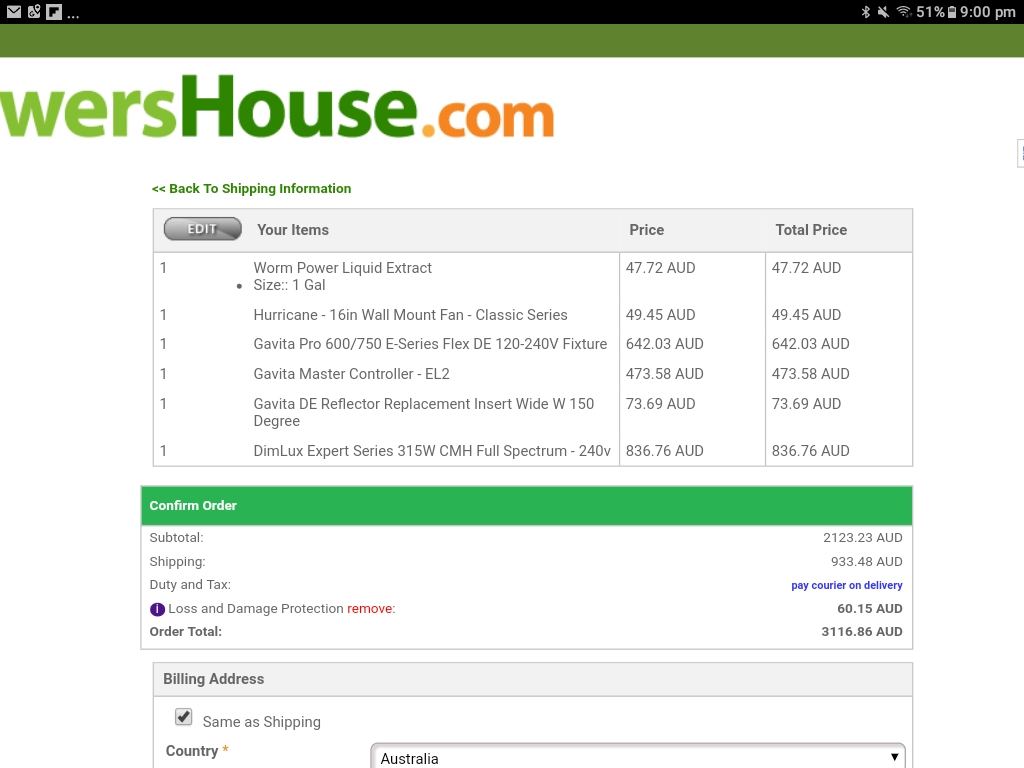Click the Confirm Order section header
The image size is (1024, 768).
(526, 505)
